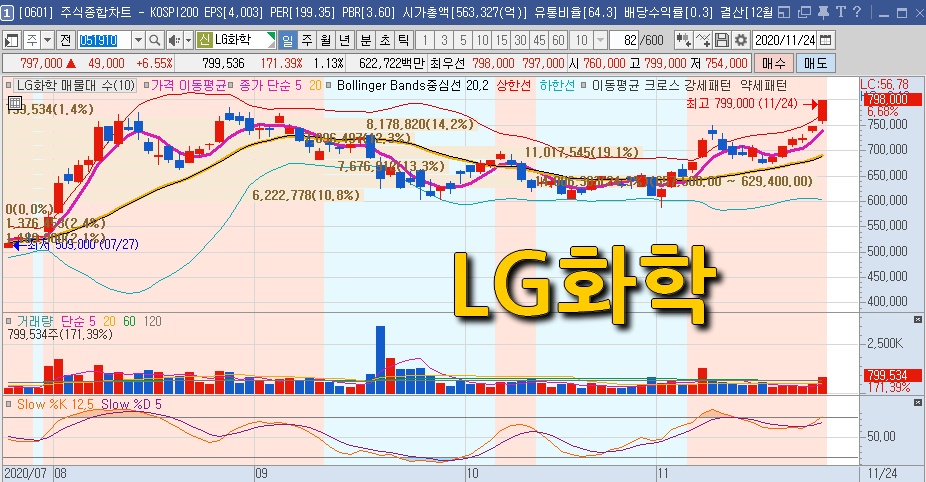Choose interval 1 button

425,40
